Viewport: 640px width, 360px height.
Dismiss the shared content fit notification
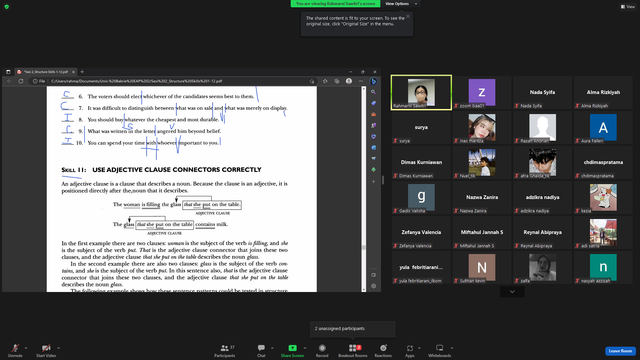[408, 16]
